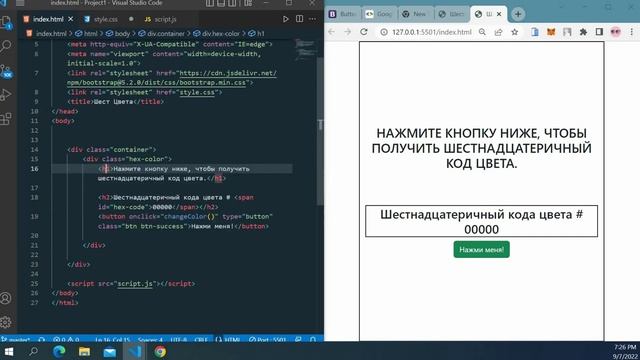Click the Chrome address bar URL

[431, 32]
